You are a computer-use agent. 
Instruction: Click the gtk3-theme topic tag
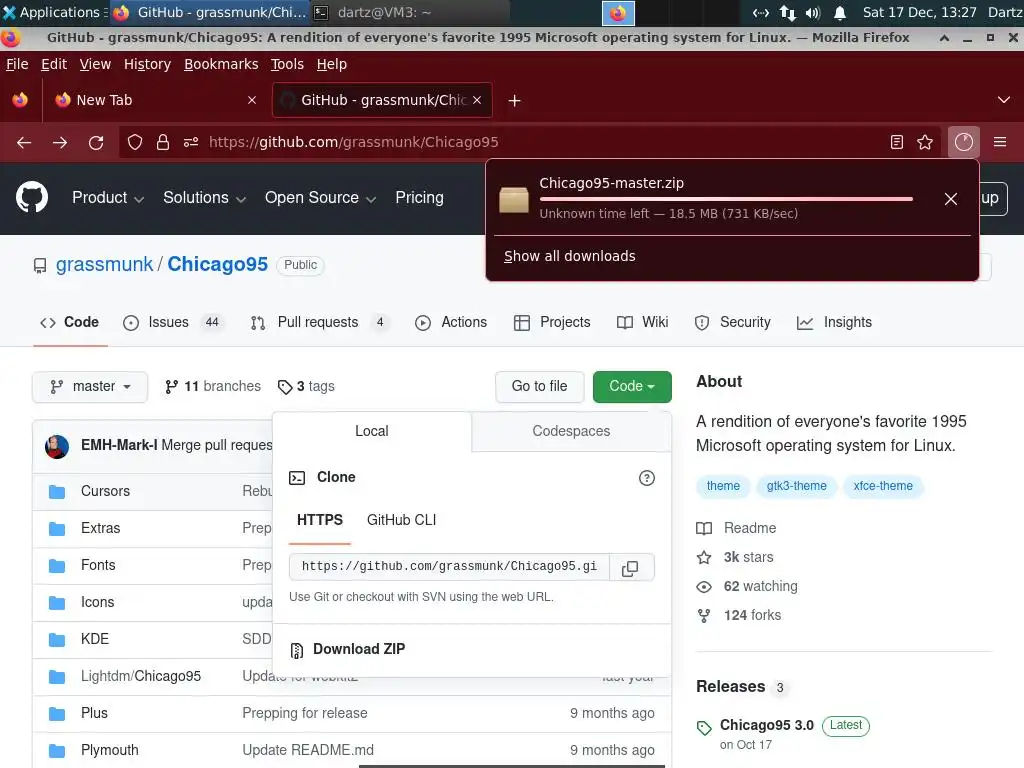coord(797,487)
